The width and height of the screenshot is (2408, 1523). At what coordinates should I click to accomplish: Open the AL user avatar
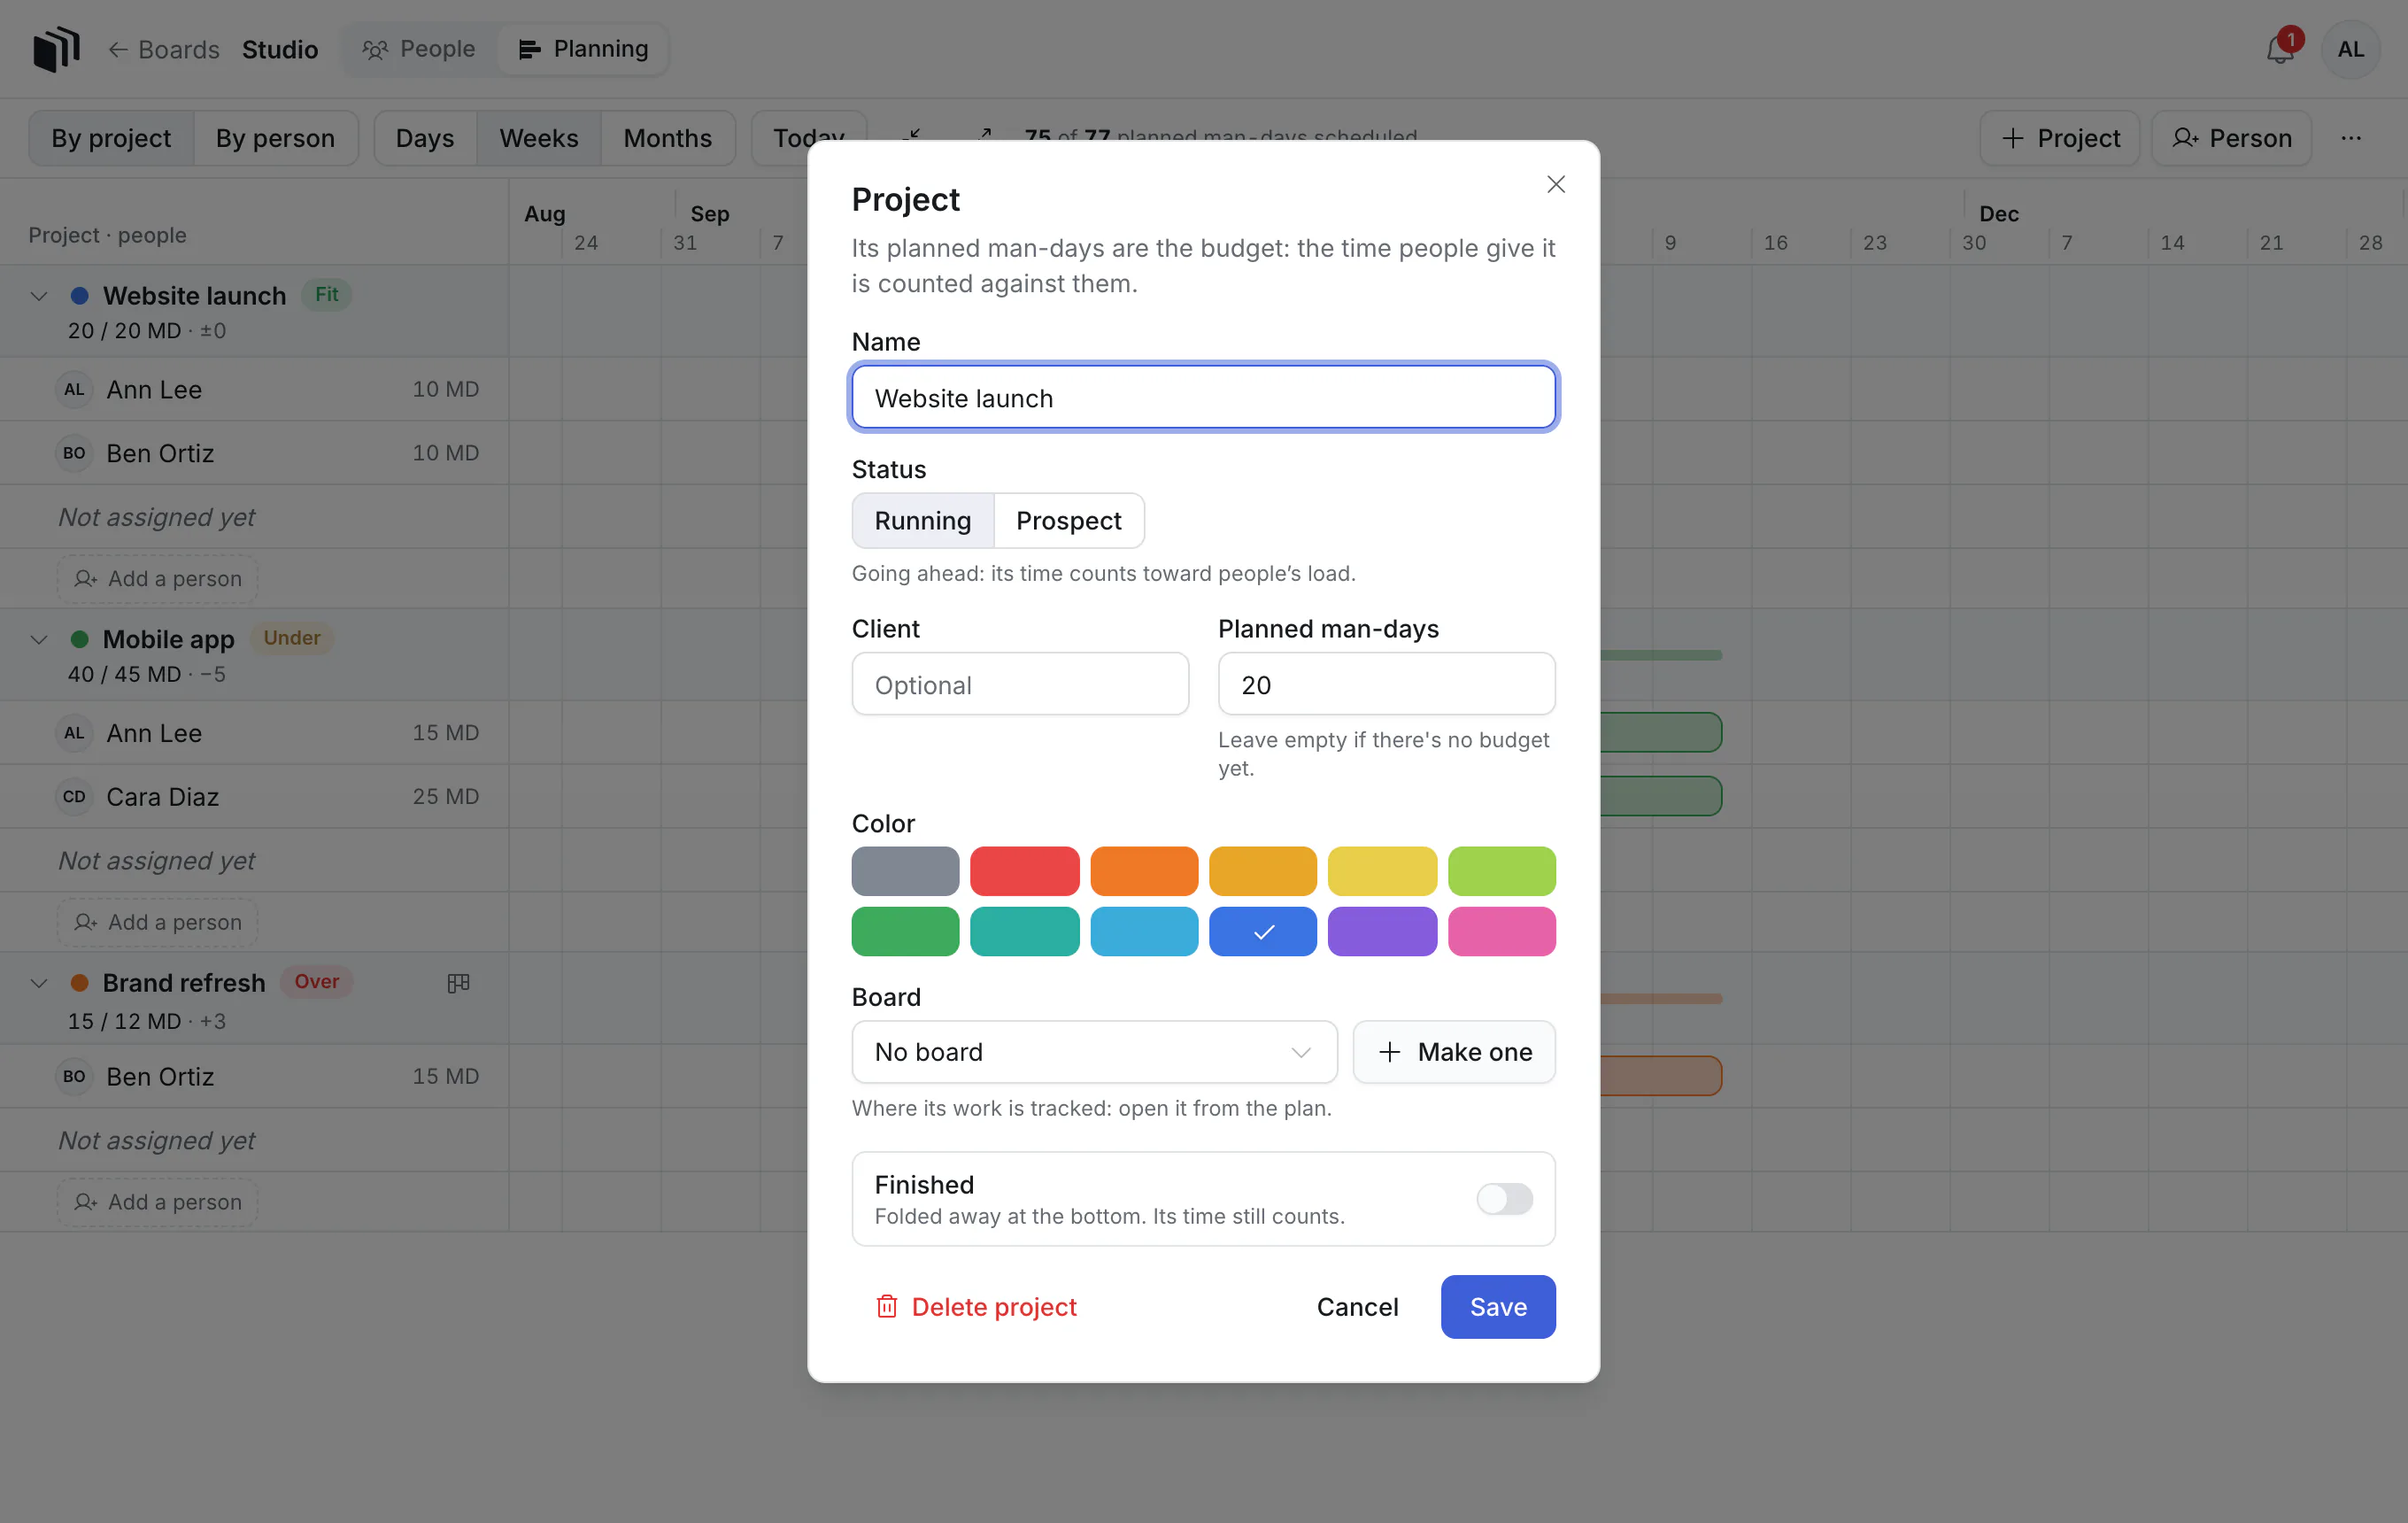pos(2350,49)
